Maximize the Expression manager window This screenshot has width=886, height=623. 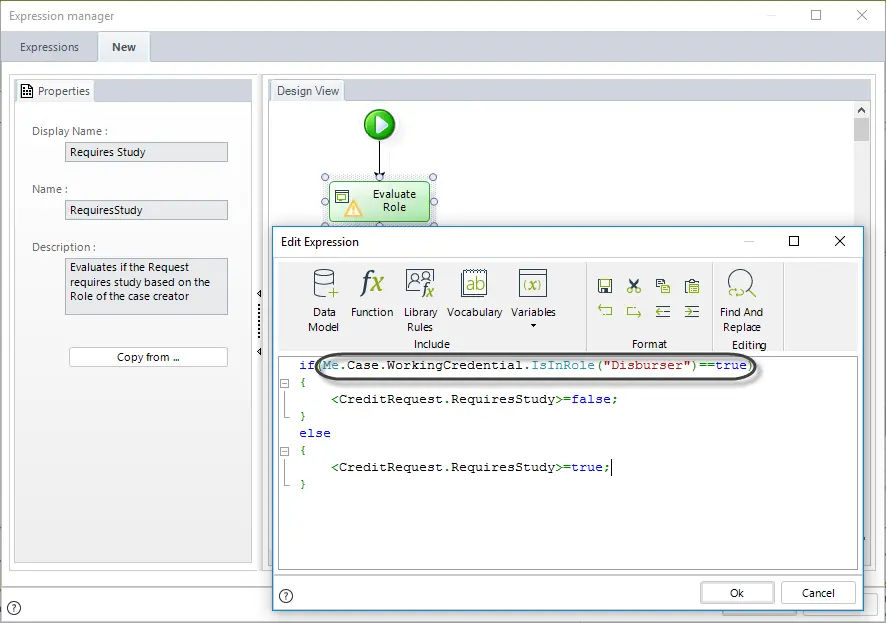(x=816, y=15)
